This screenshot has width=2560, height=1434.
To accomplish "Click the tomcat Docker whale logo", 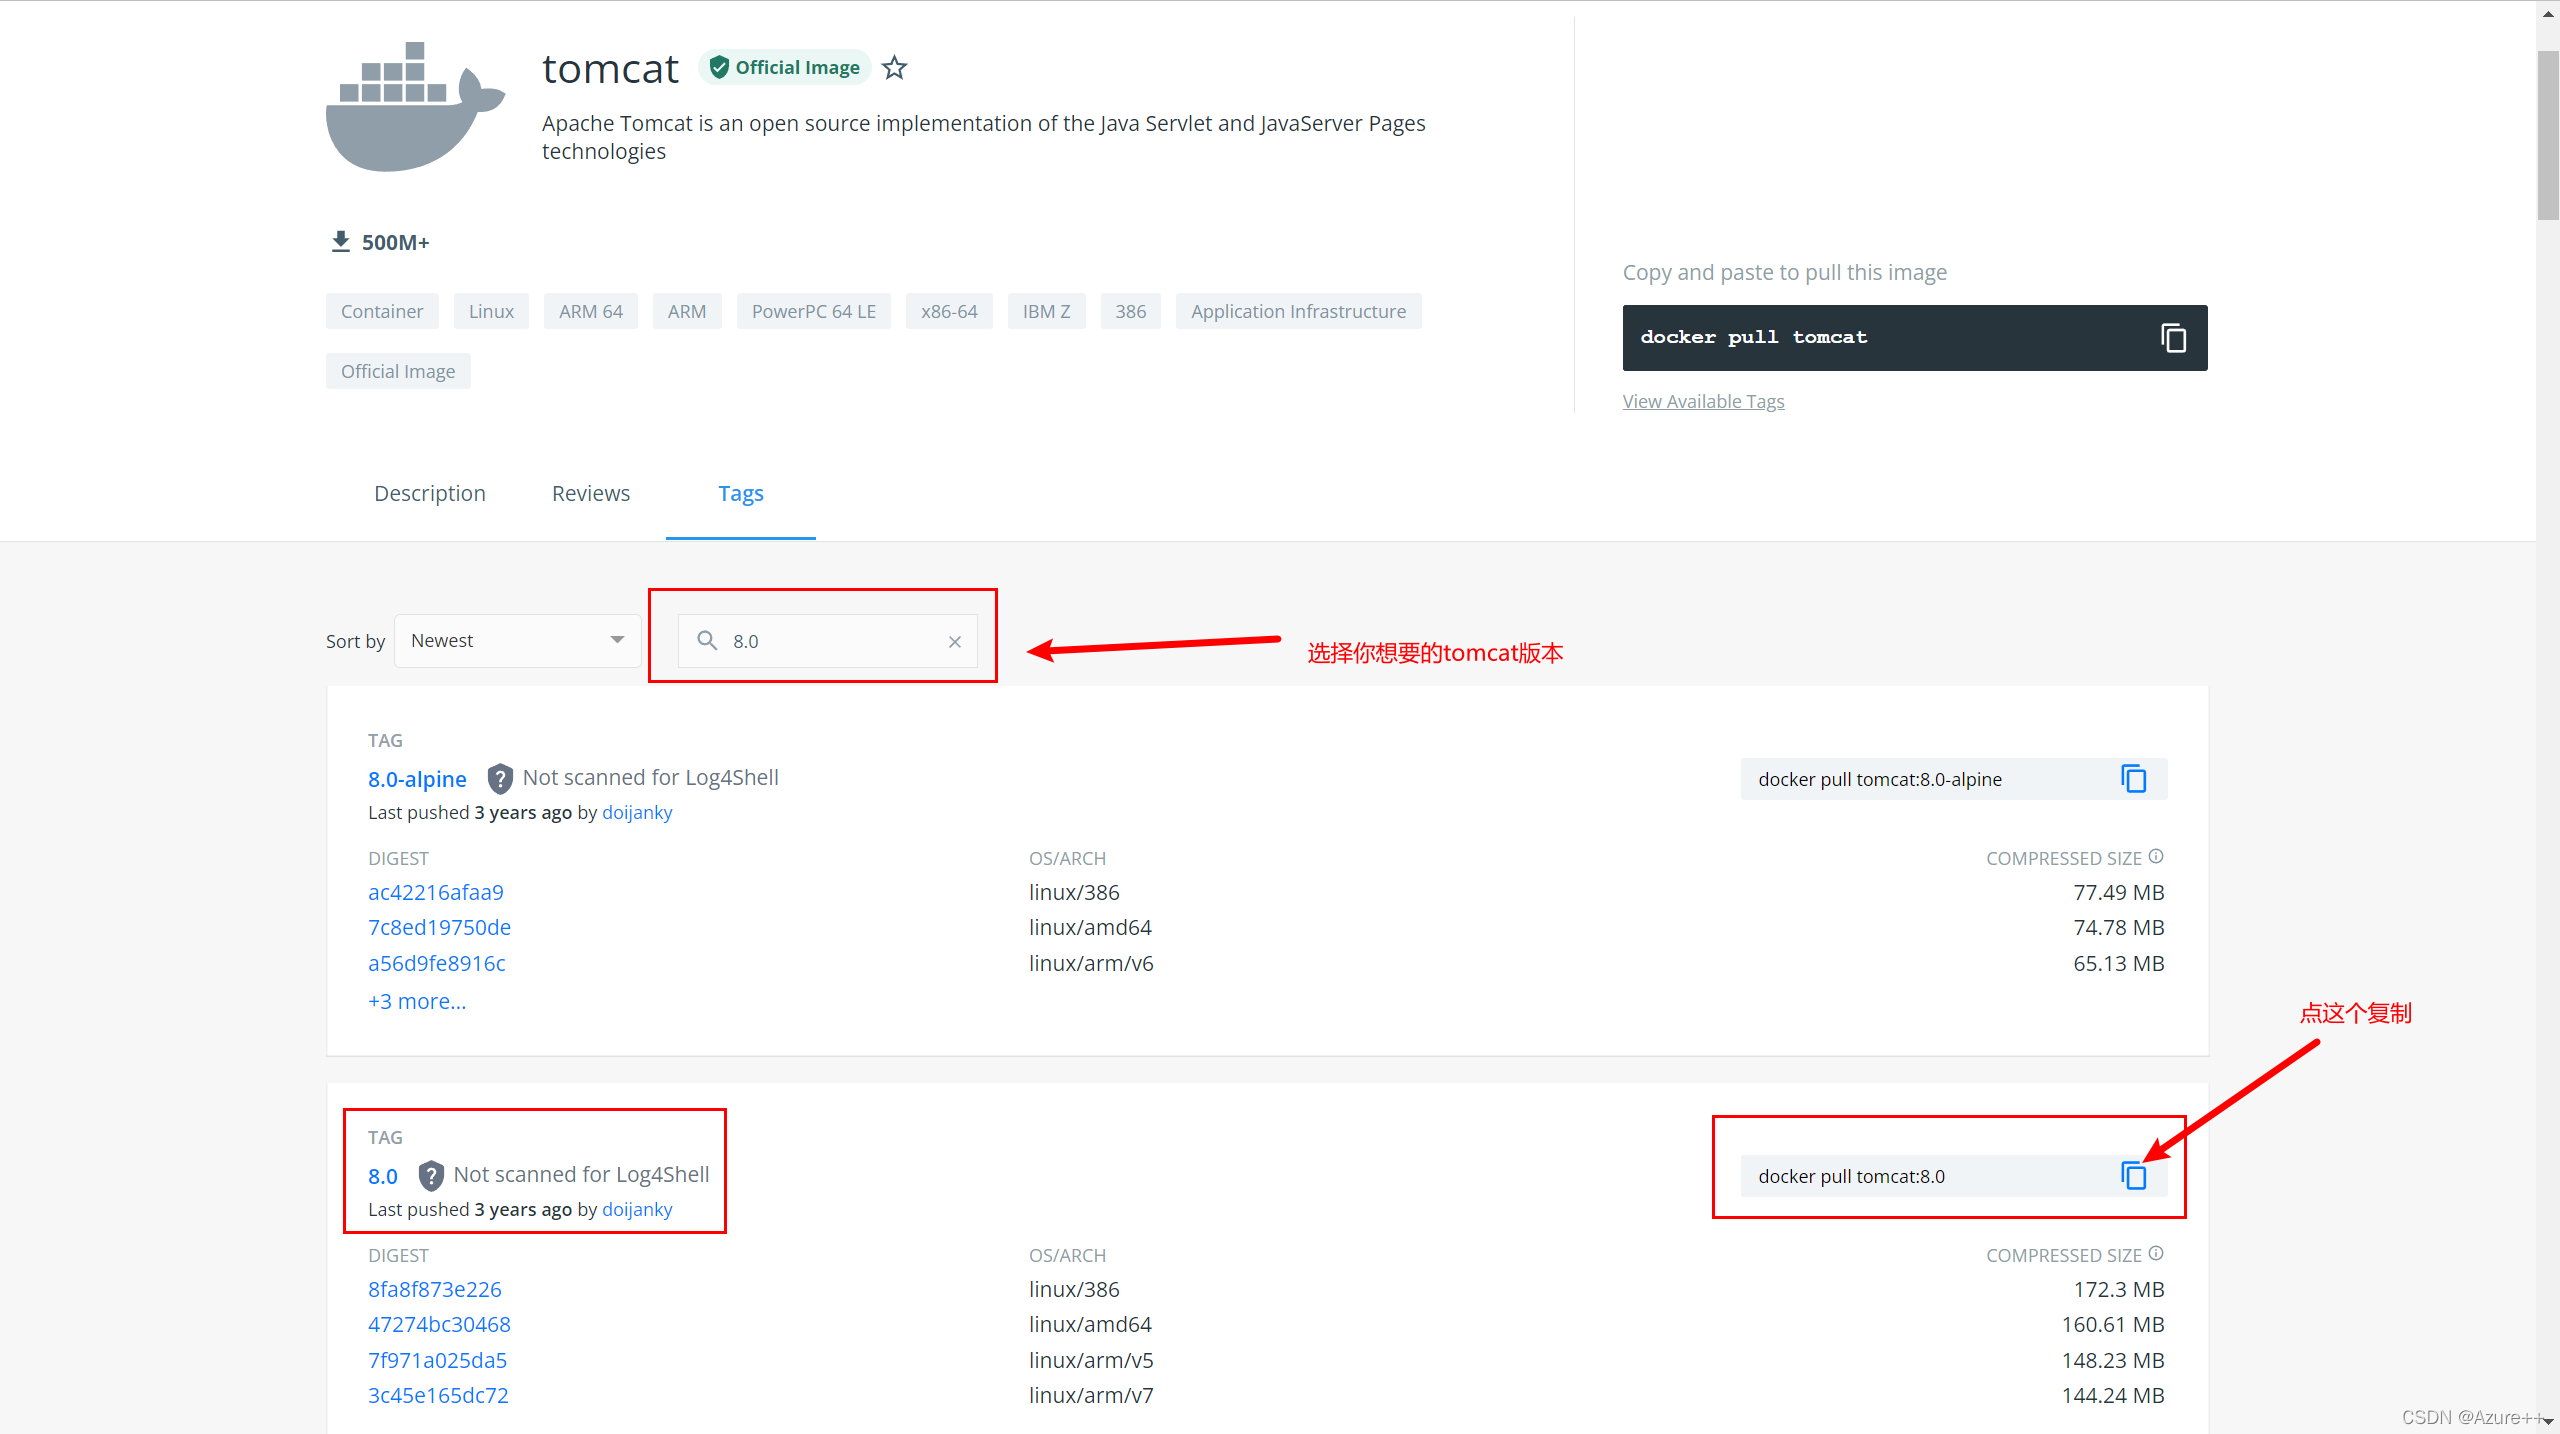I will (x=415, y=107).
